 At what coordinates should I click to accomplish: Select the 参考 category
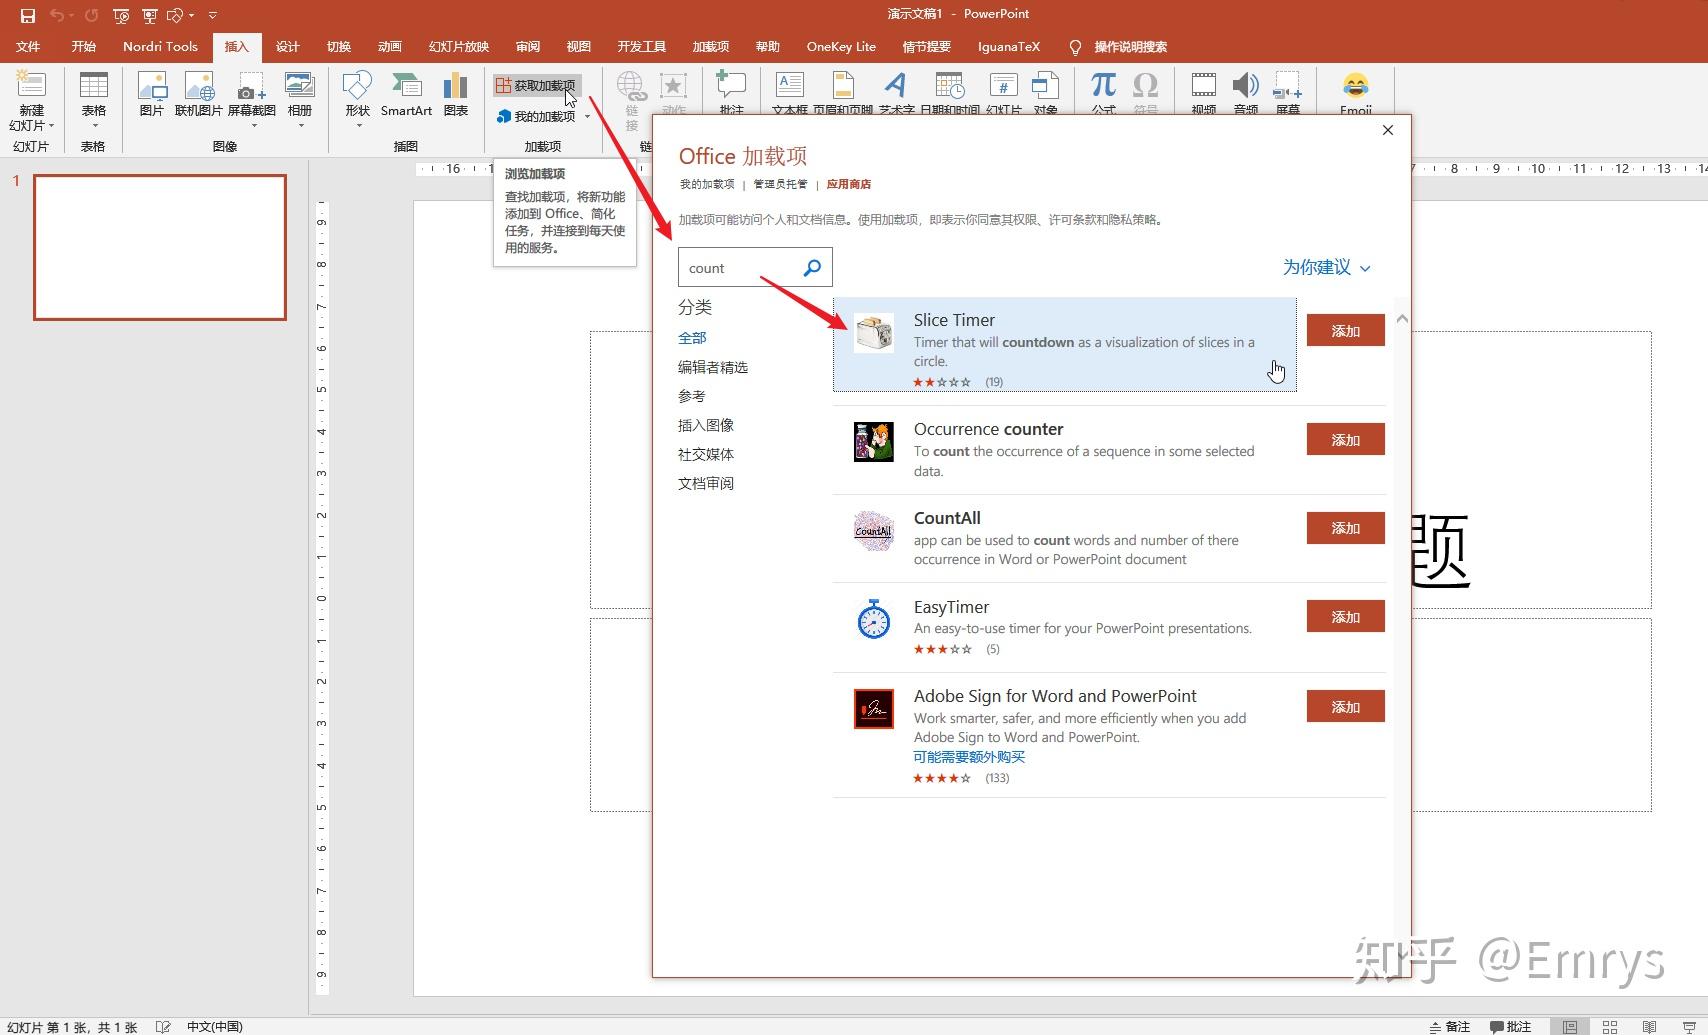[692, 396]
